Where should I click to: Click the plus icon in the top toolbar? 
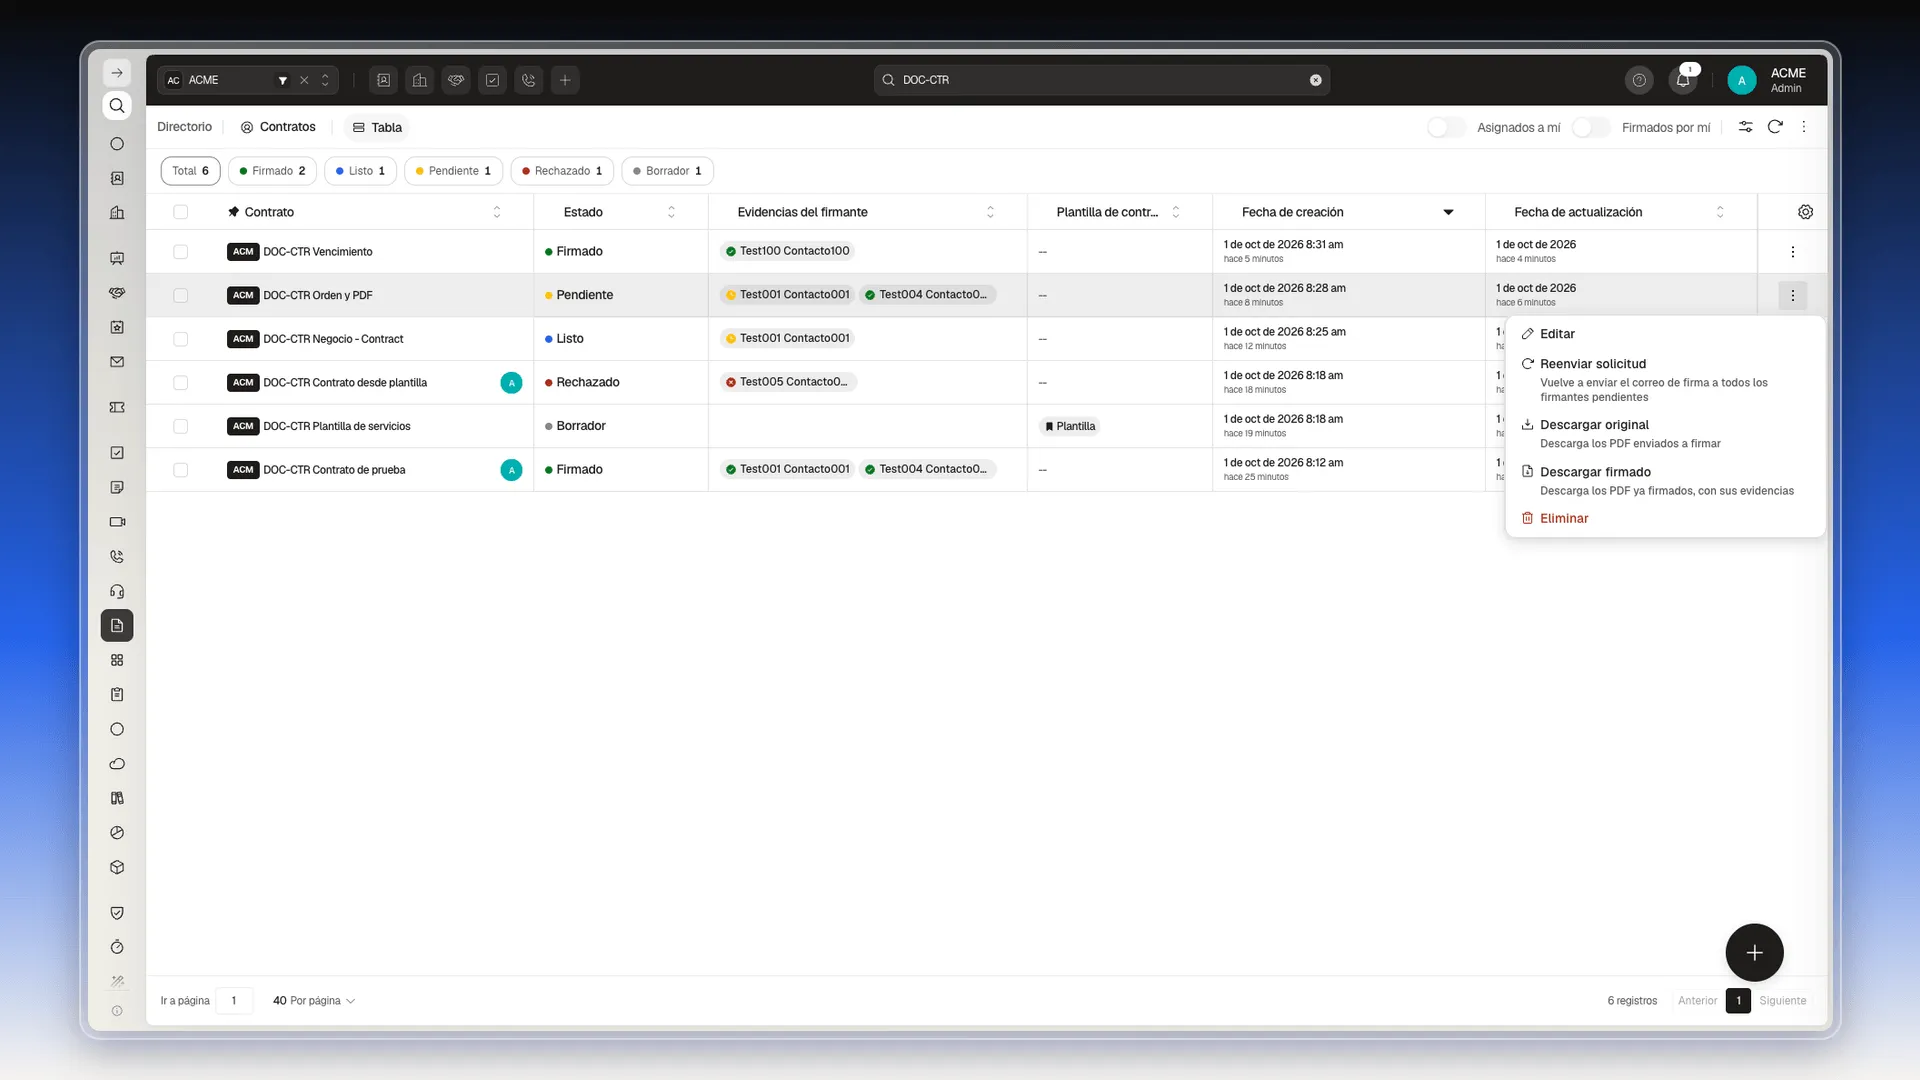pos(565,80)
